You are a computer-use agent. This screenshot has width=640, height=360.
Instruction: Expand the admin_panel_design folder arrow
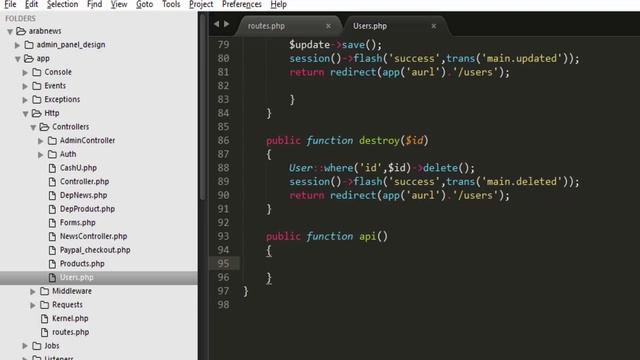click(x=17, y=45)
